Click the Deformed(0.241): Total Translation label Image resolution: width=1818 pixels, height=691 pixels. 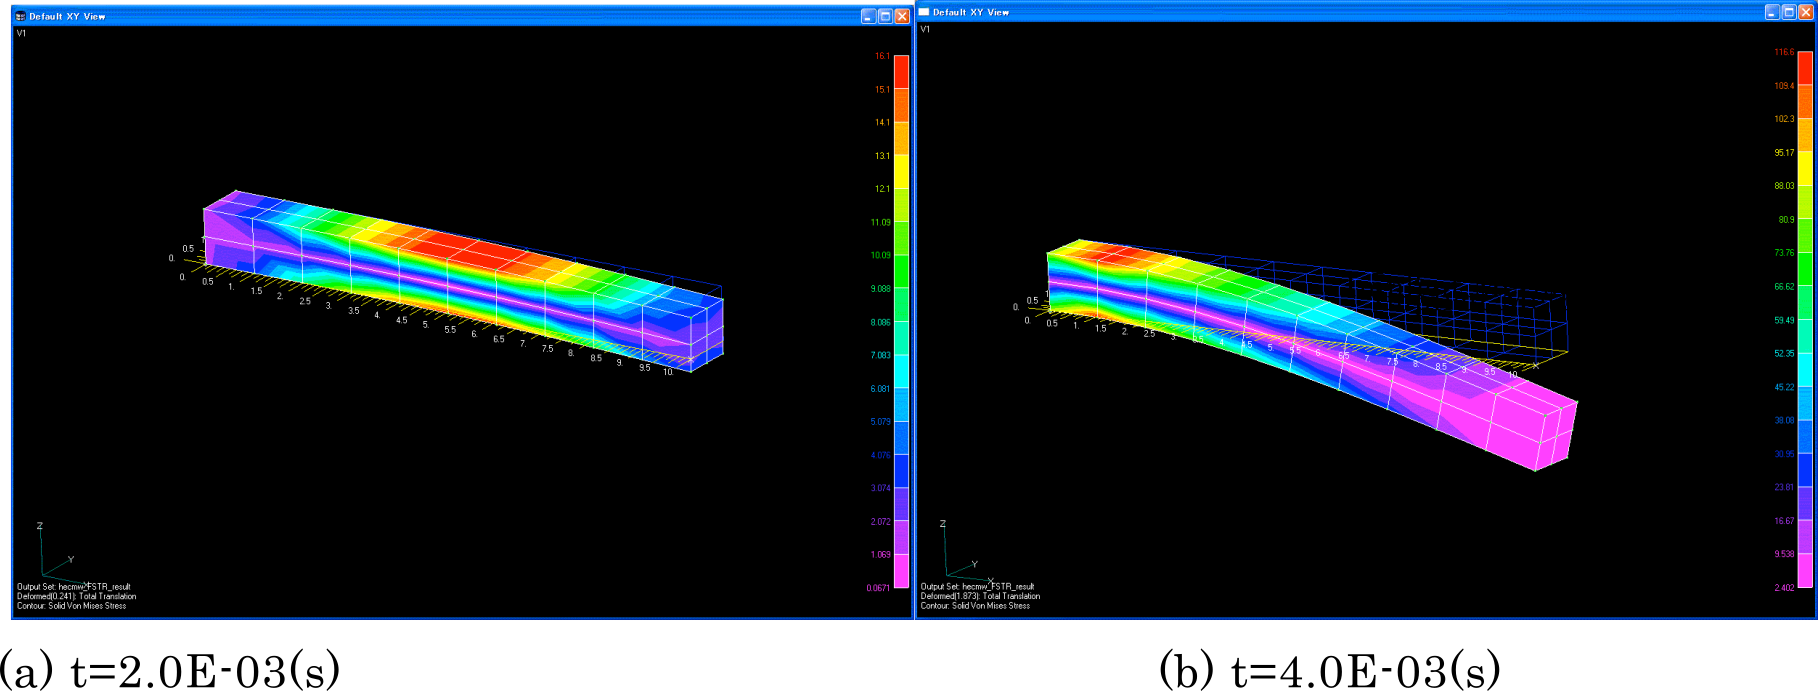(x=76, y=596)
